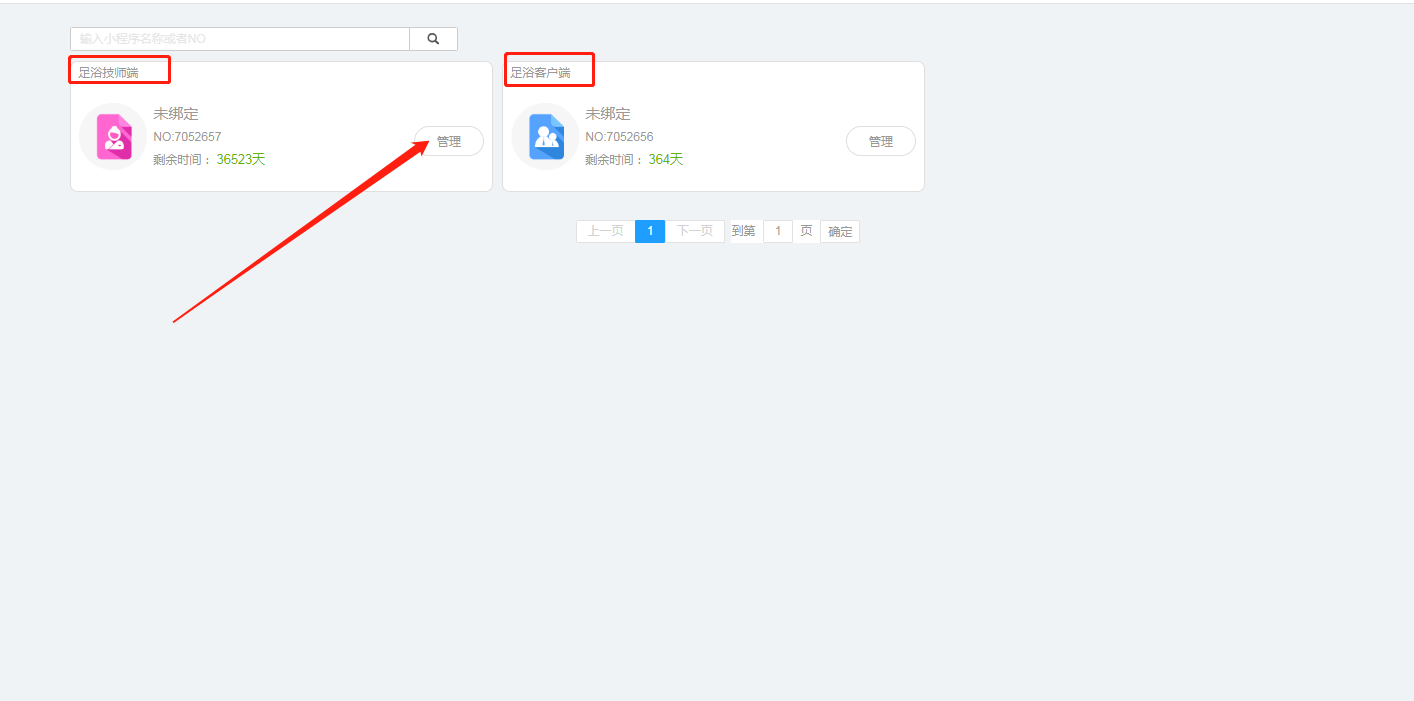Viewport: 1414px width, 701px height.
Task: Click the jump-to page number field
Action: pyautogui.click(x=778, y=231)
